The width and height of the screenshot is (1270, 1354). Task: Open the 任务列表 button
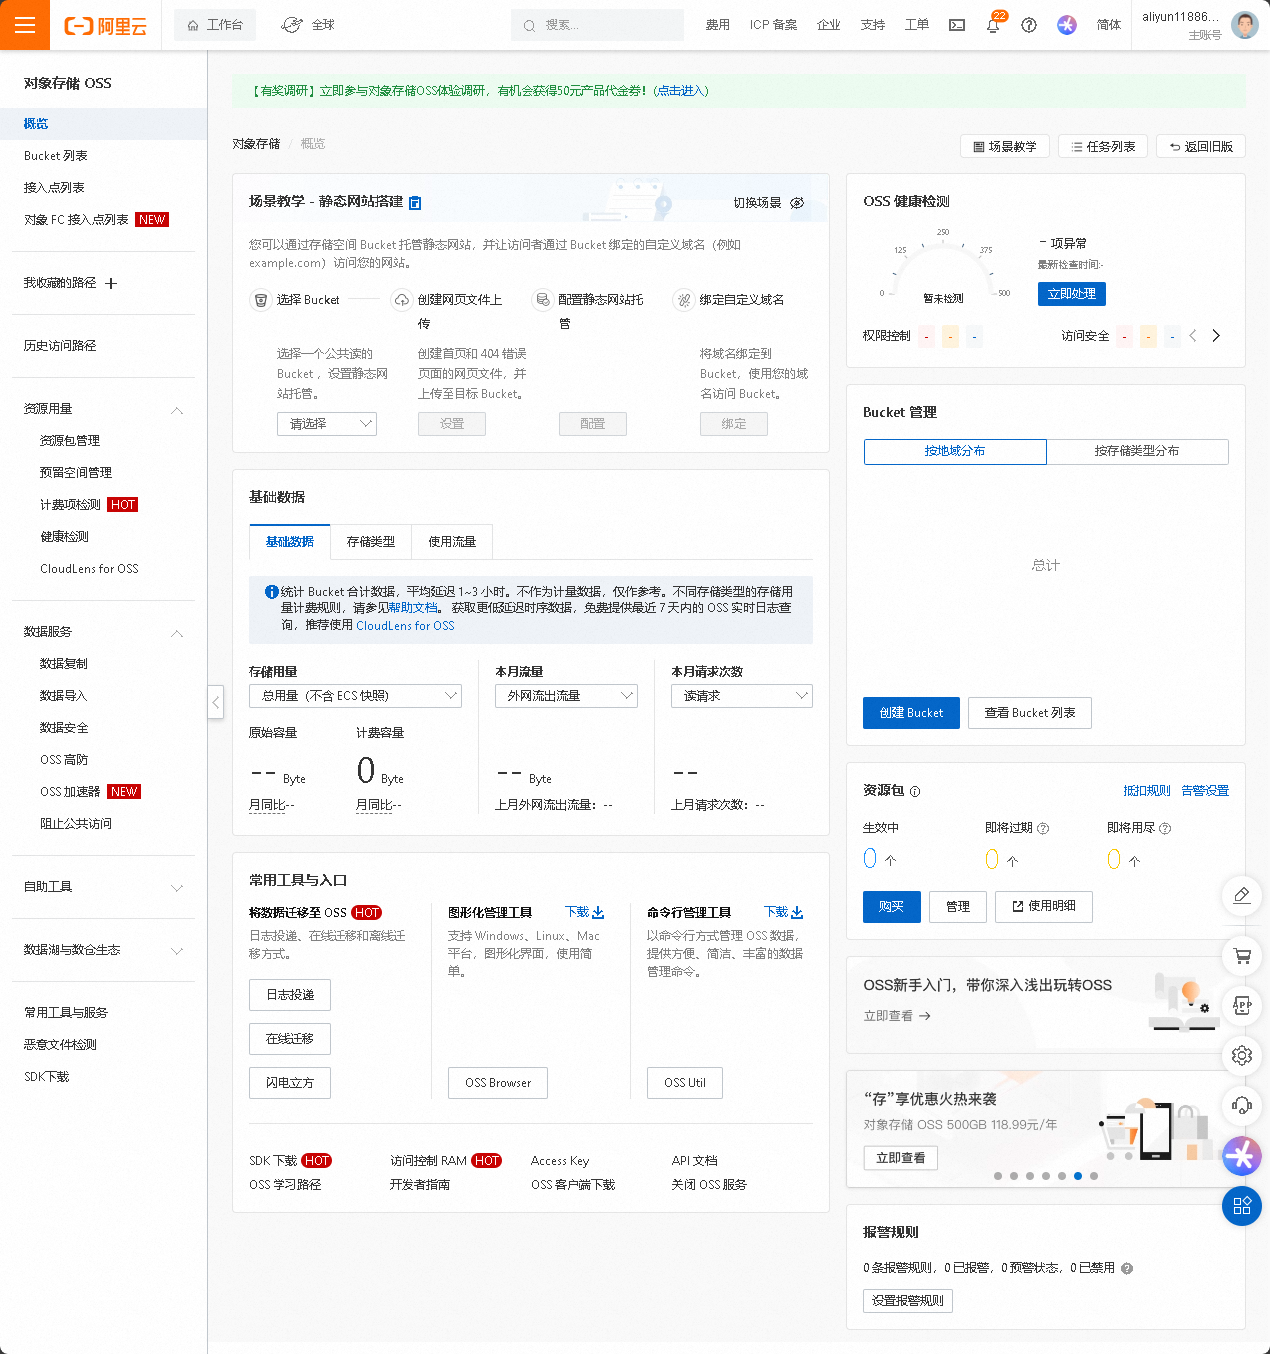1103,147
